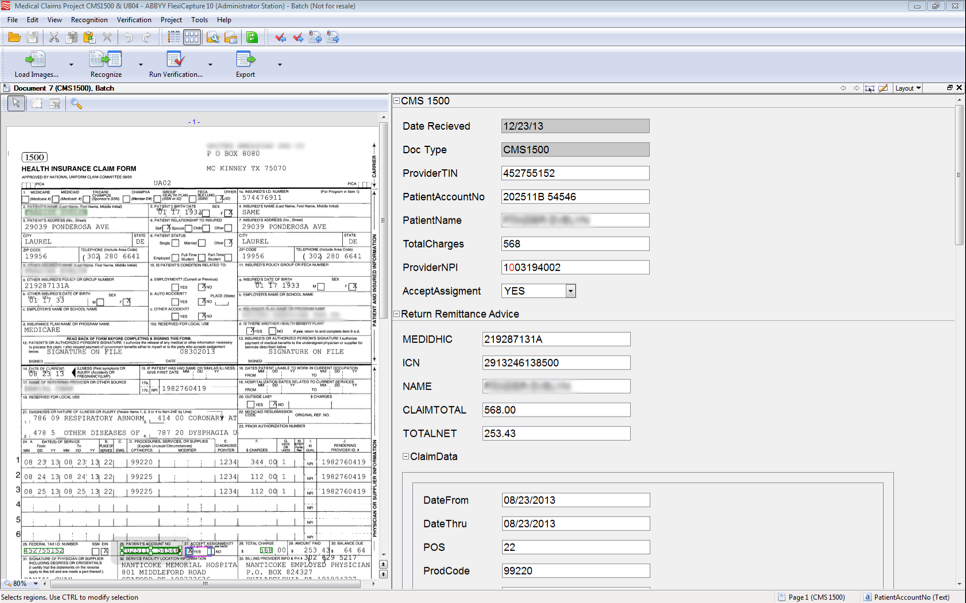The height and width of the screenshot is (603, 966).
Task: Click the first document-with-blue-arrow icon
Action: [x=315, y=38]
